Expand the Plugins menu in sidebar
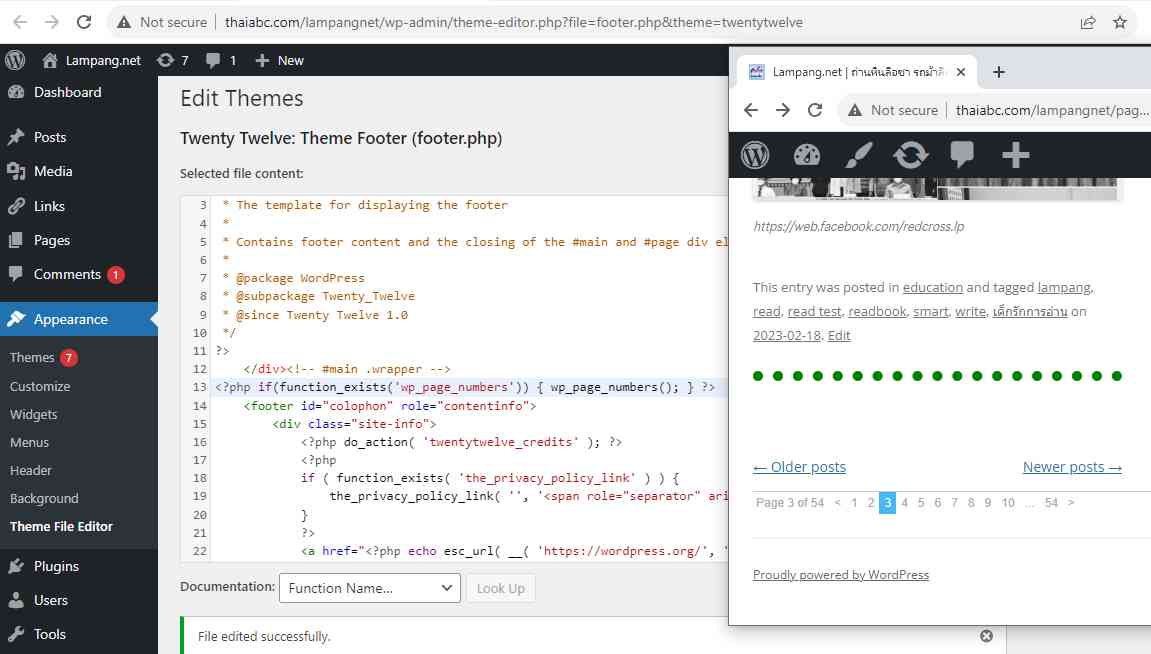1151x654 pixels. [56, 566]
